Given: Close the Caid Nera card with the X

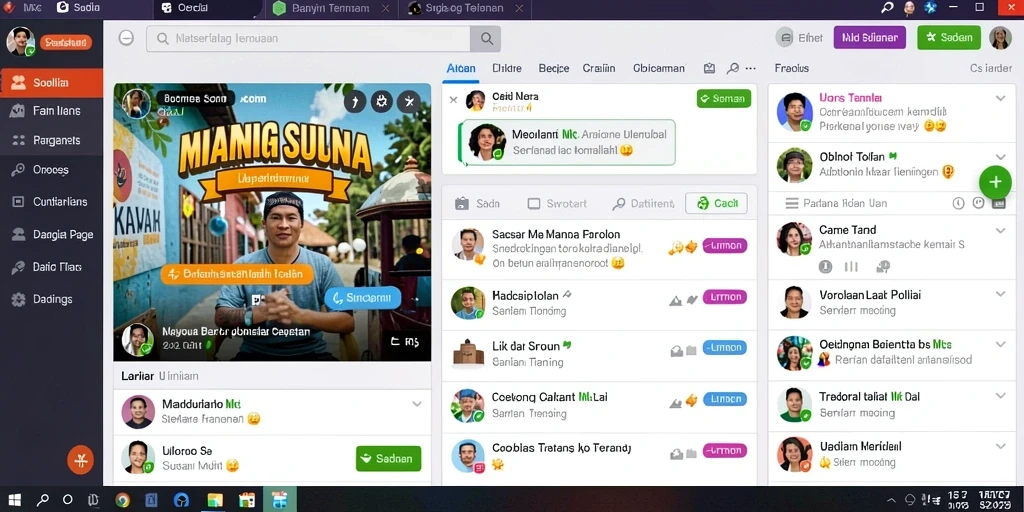Looking at the screenshot, I should 453,99.
